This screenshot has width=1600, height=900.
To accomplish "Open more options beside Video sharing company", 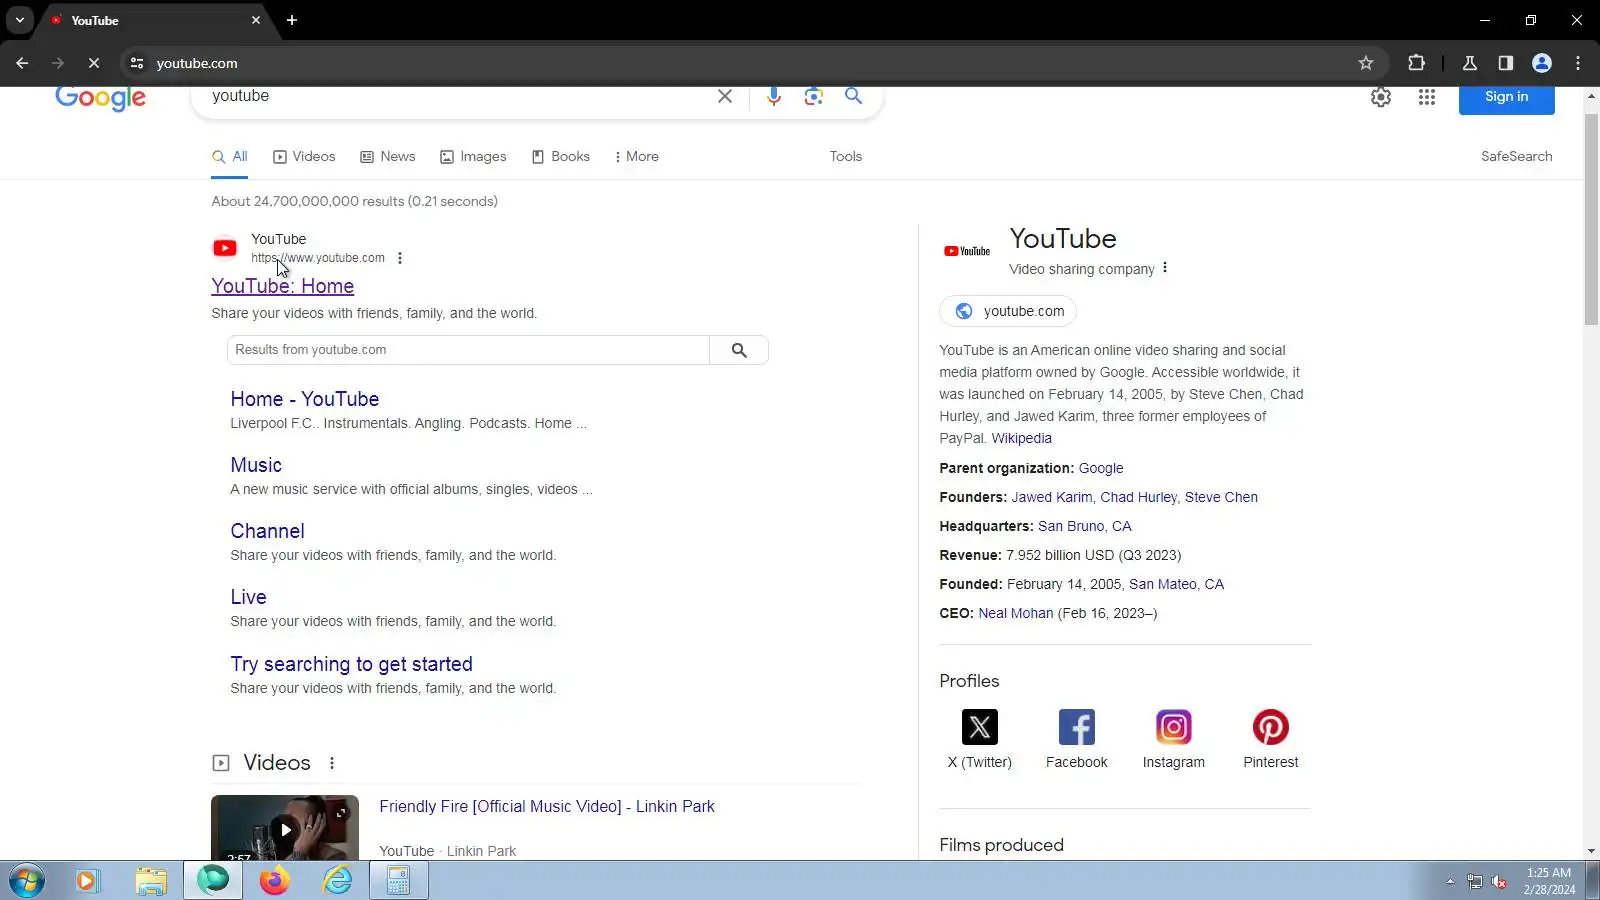I will 1165,268.
